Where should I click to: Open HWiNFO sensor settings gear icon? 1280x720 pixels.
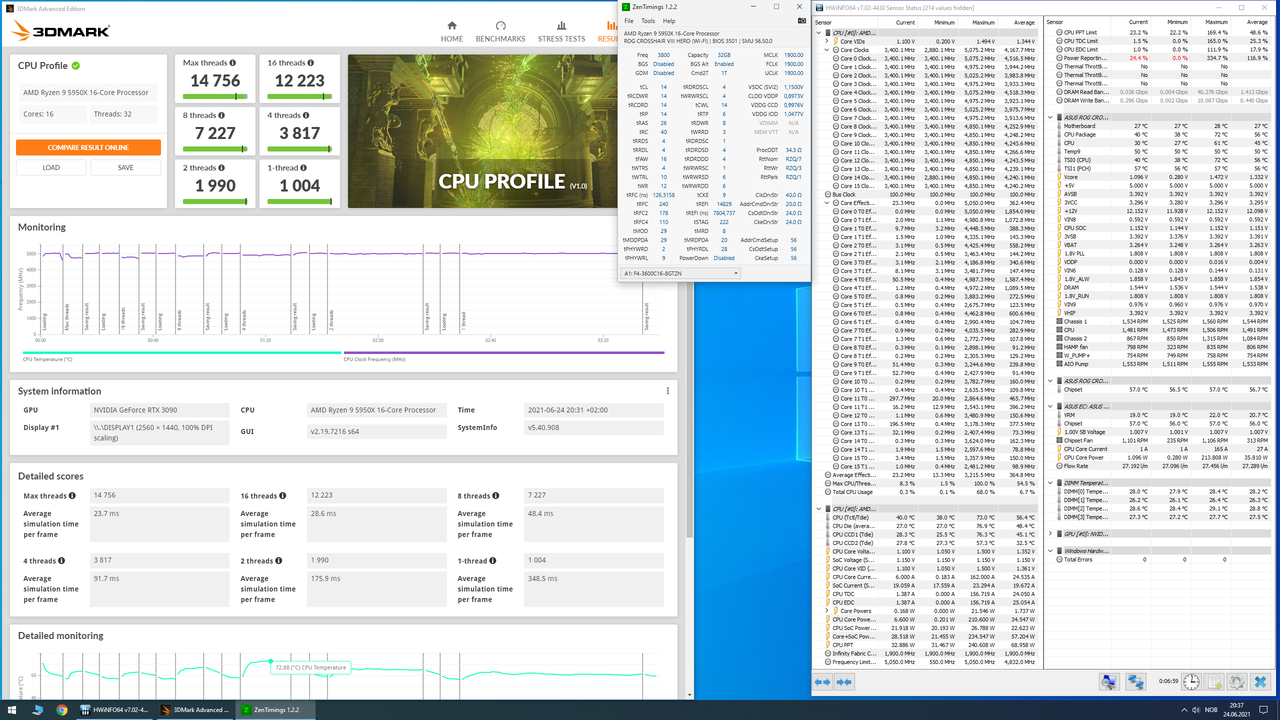(1238, 682)
